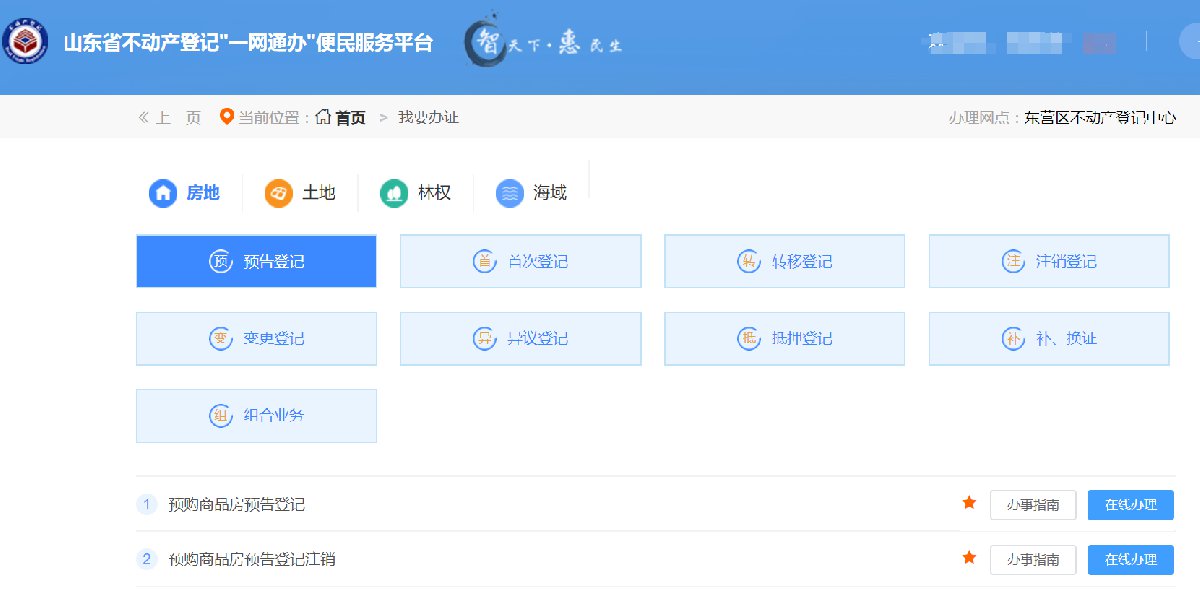This screenshot has height=593, width=1200.
Task: Click the star next to 预购商品房预告登记
Action: tap(968, 503)
